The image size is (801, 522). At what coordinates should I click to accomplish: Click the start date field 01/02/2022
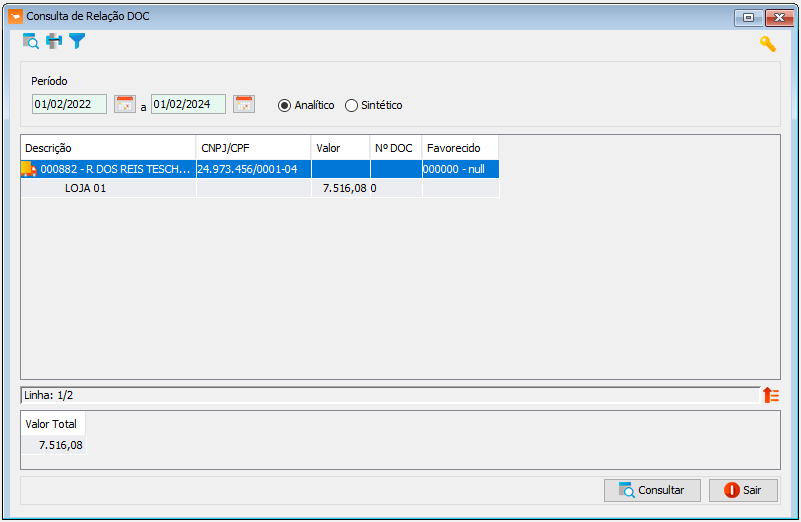69,104
